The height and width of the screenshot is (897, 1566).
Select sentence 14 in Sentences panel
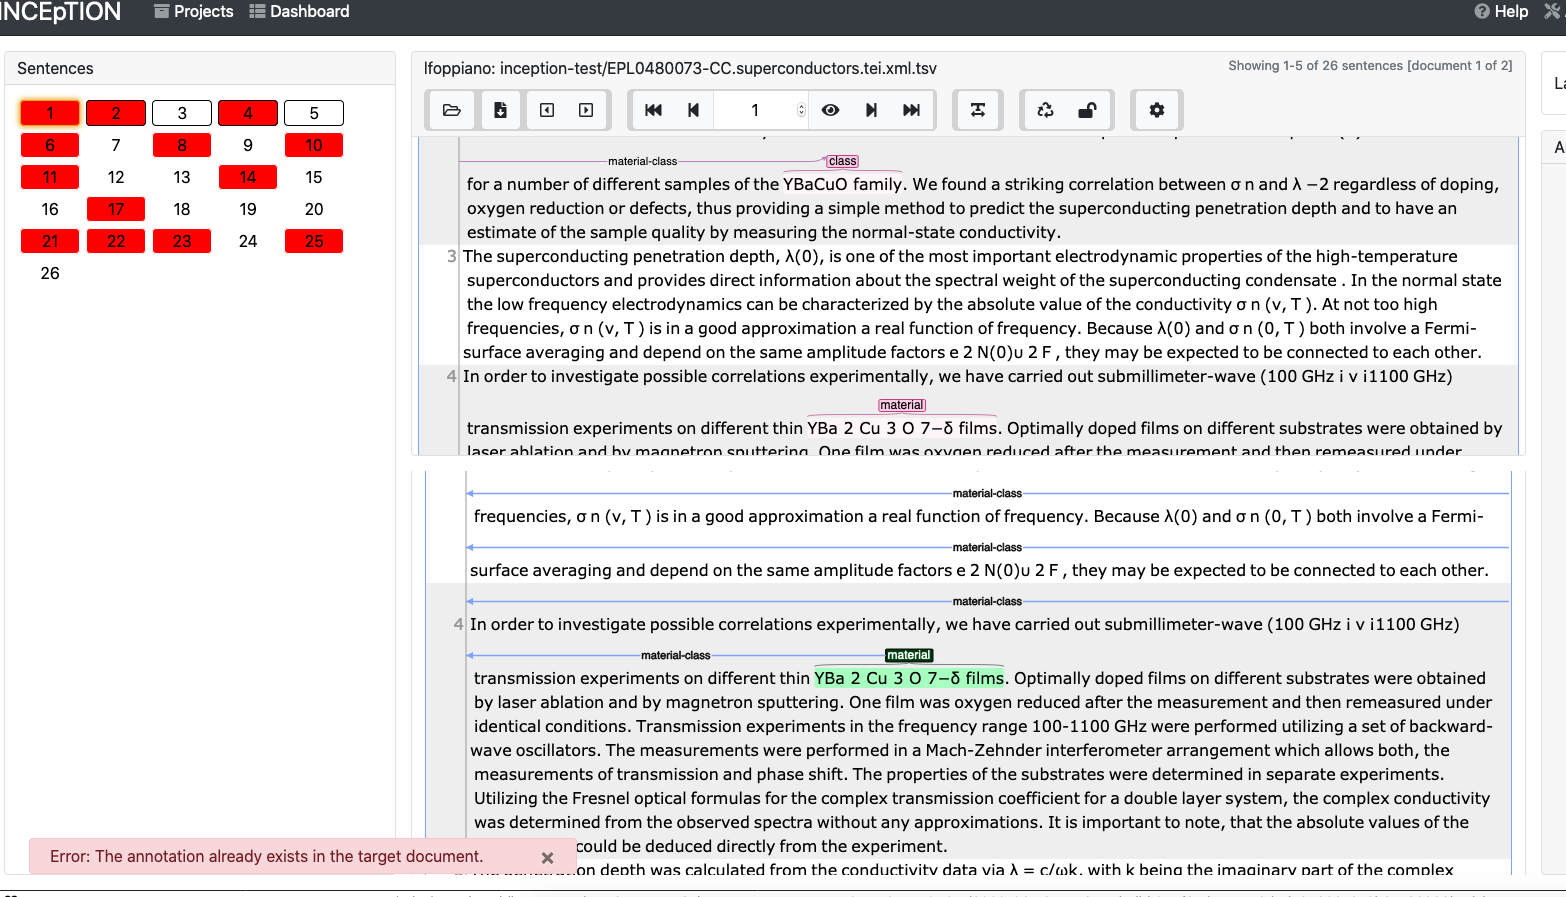[248, 177]
